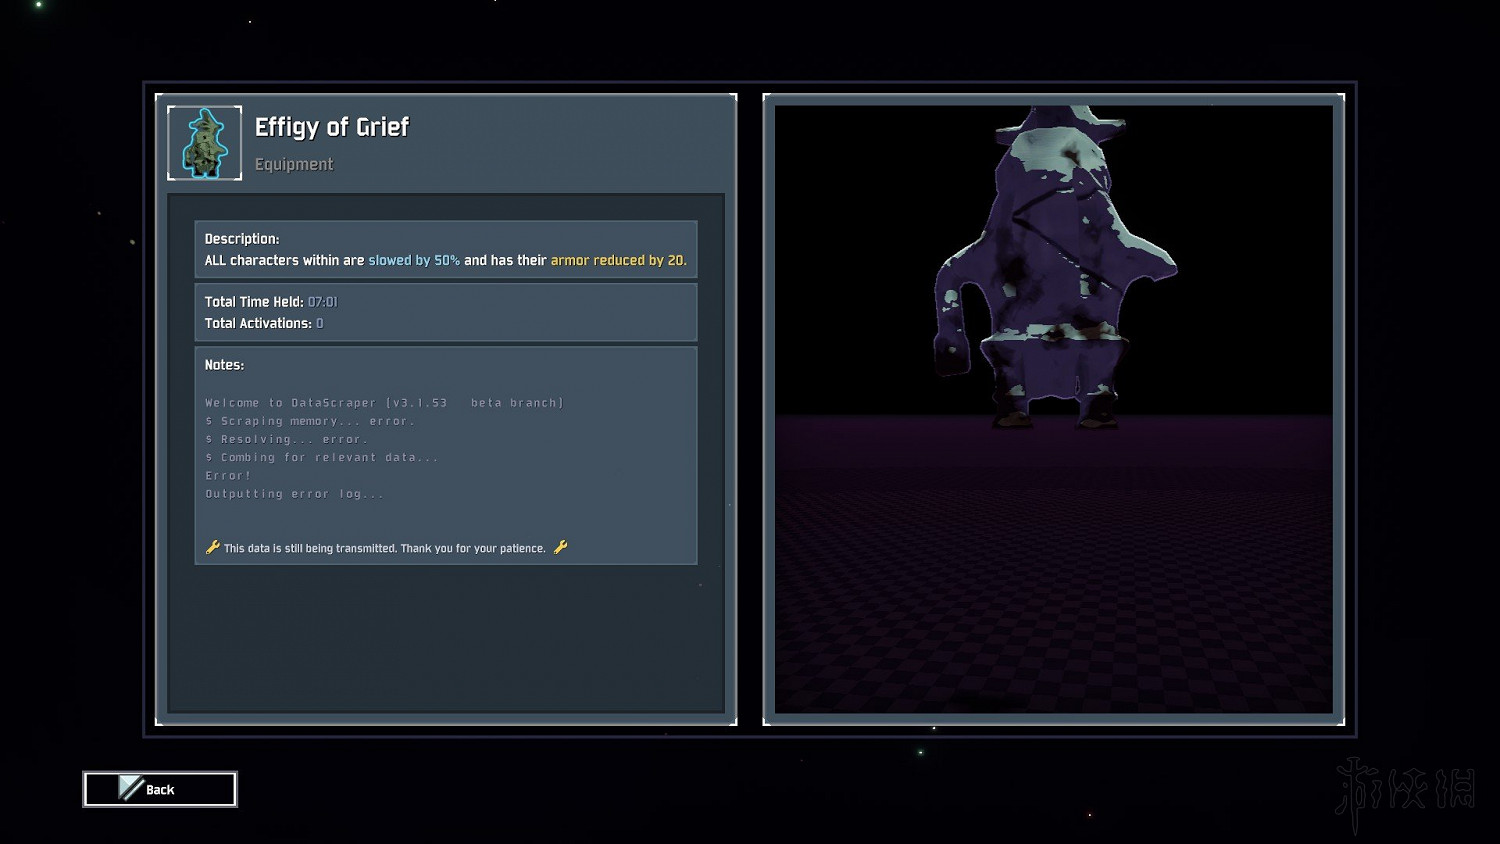Click the slash icon on Back button
This screenshot has height=844, width=1500.
tap(131, 788)
